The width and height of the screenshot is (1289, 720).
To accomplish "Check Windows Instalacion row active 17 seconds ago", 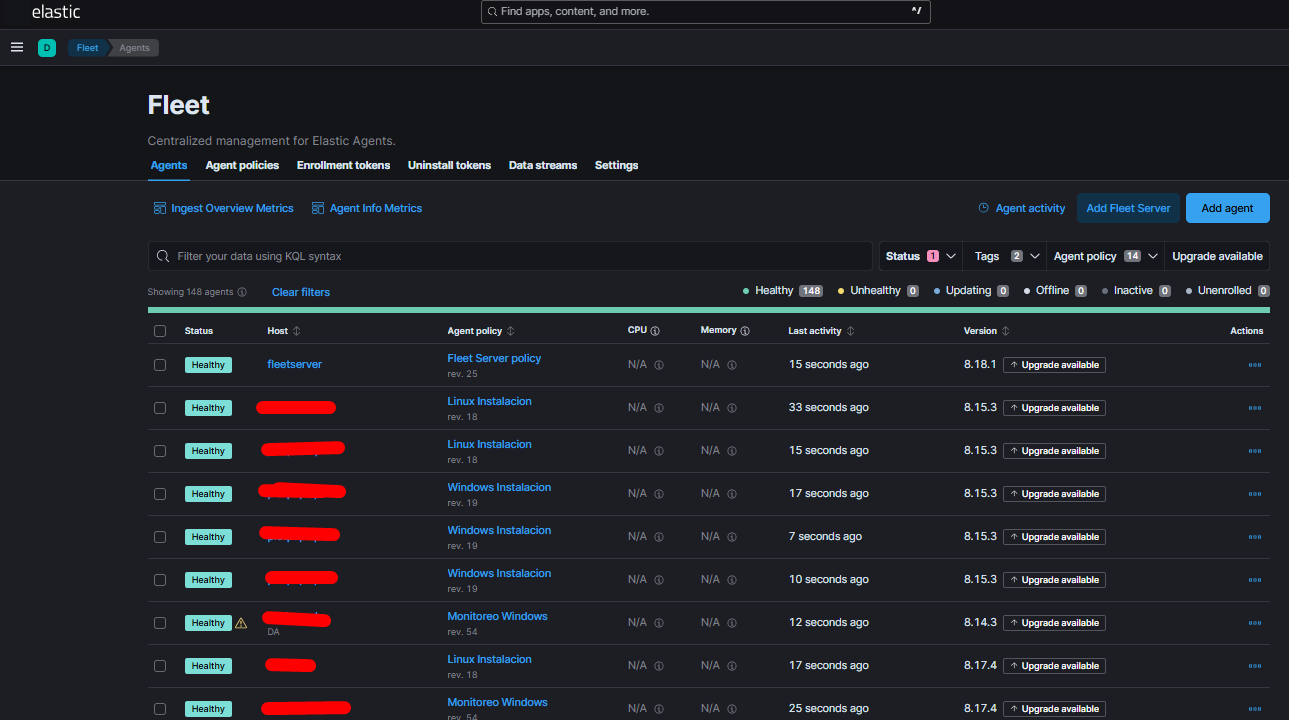I will pyautogui.click(x=160, y=494).
